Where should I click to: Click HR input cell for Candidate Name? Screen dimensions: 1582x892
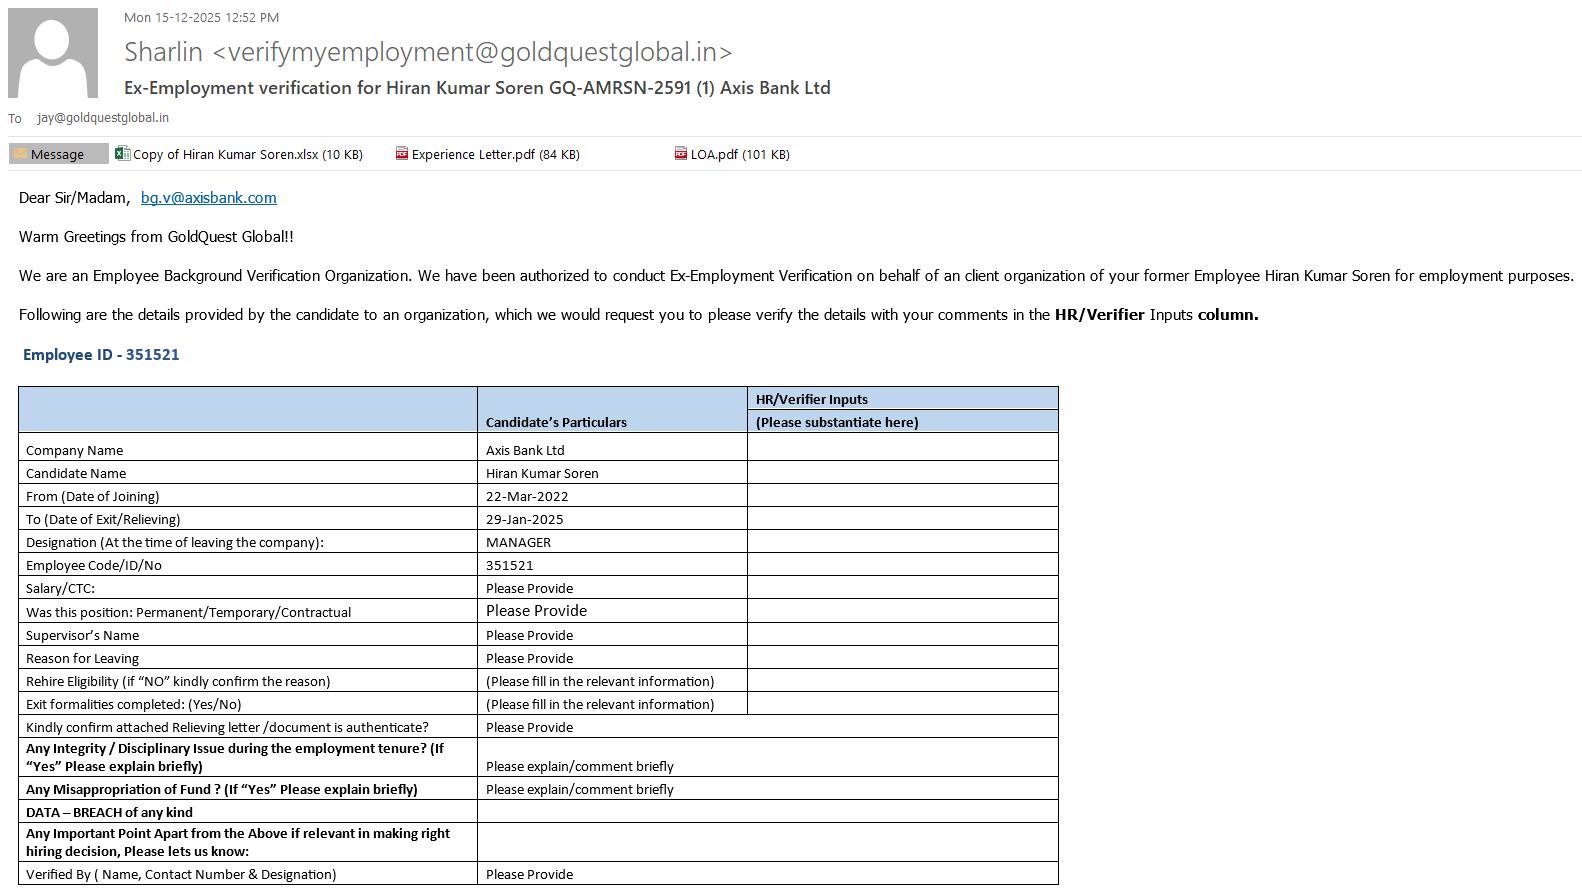902,472
